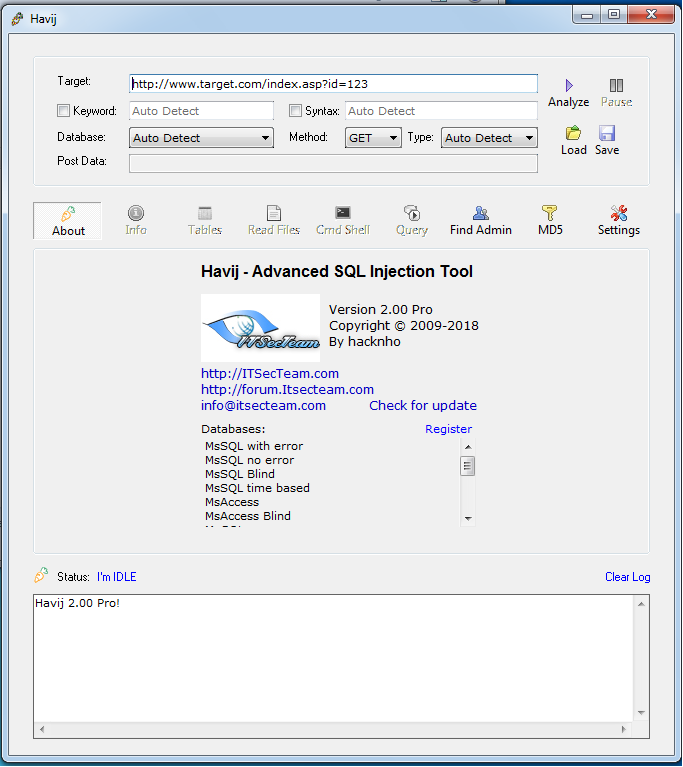
Task: Click the "Havij 2.00 Pro!" log line
Action: click(x=77, y=603)
